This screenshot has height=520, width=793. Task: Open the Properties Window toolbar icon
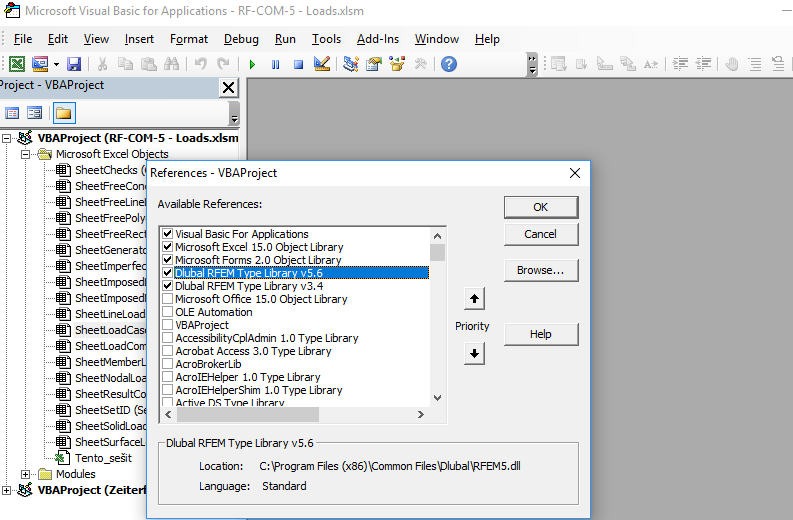[374, 64]
